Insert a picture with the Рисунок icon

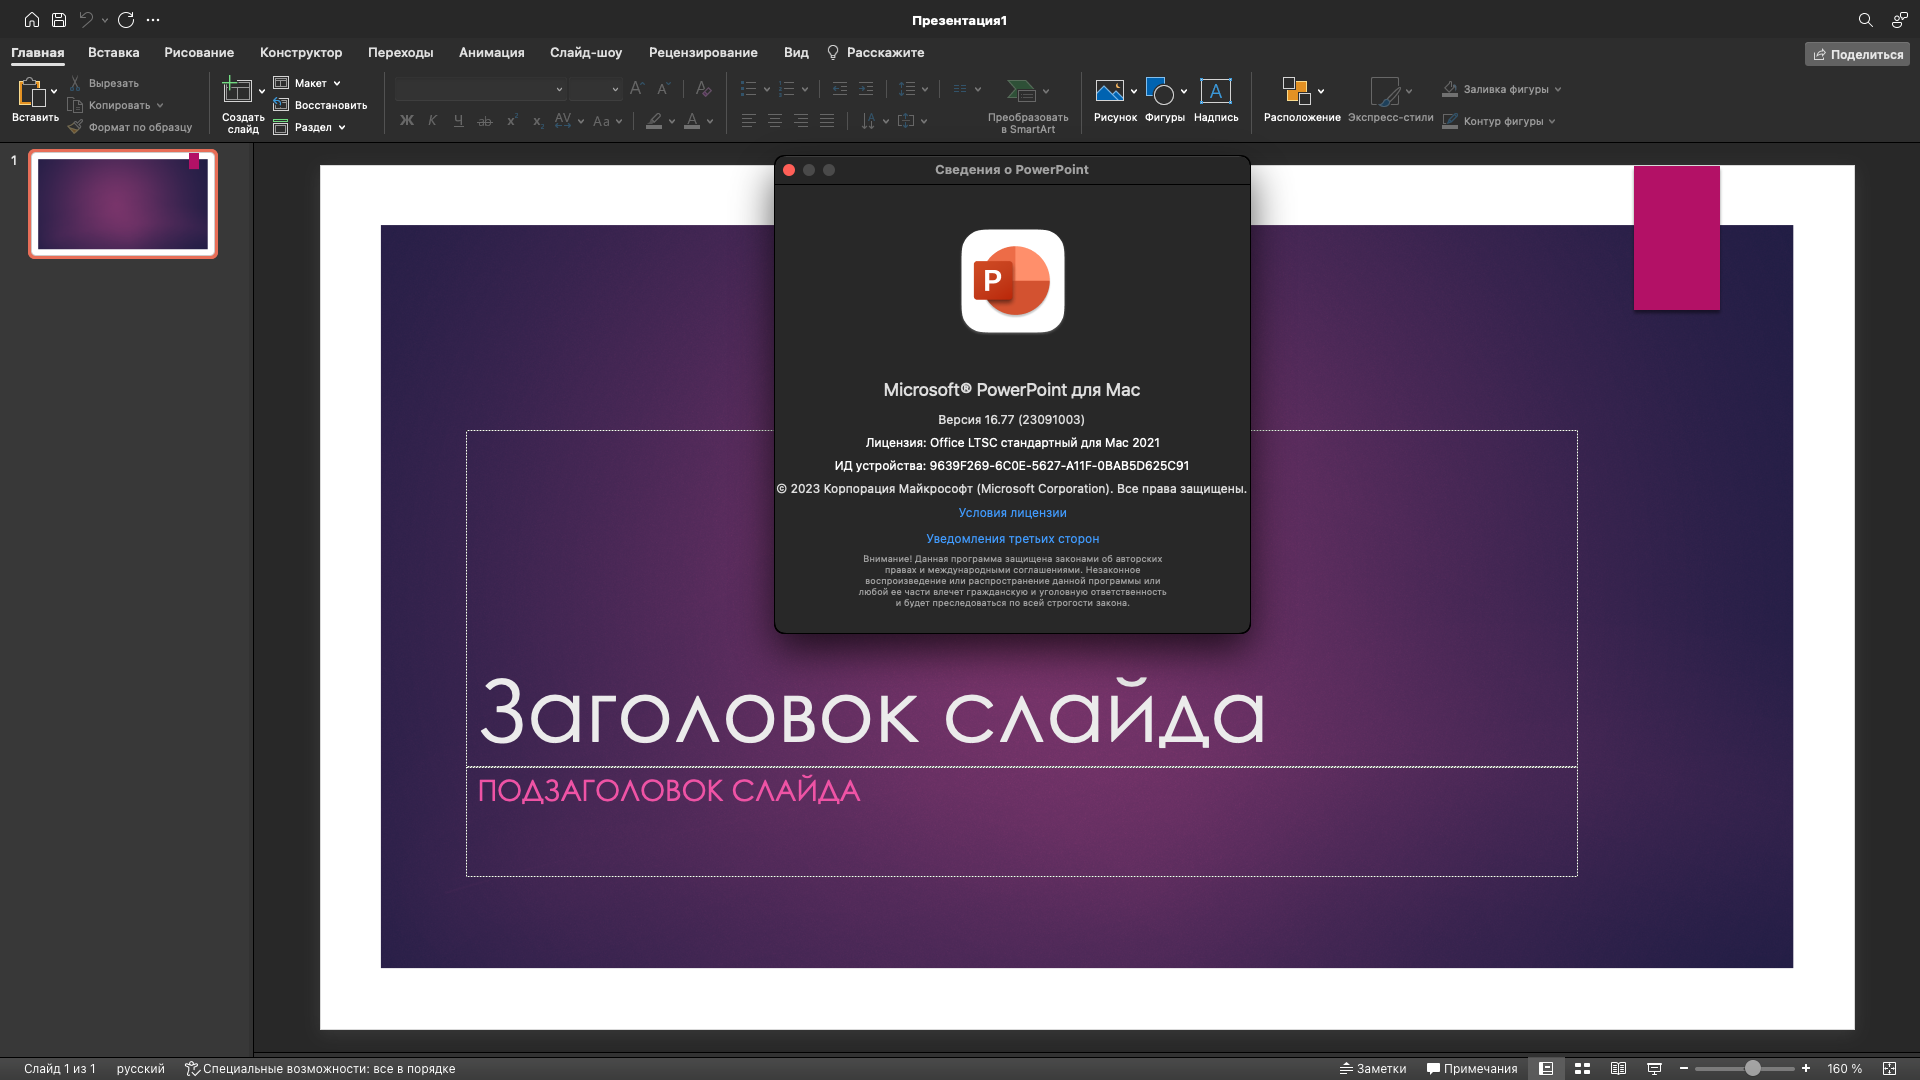click(1109, 92)
